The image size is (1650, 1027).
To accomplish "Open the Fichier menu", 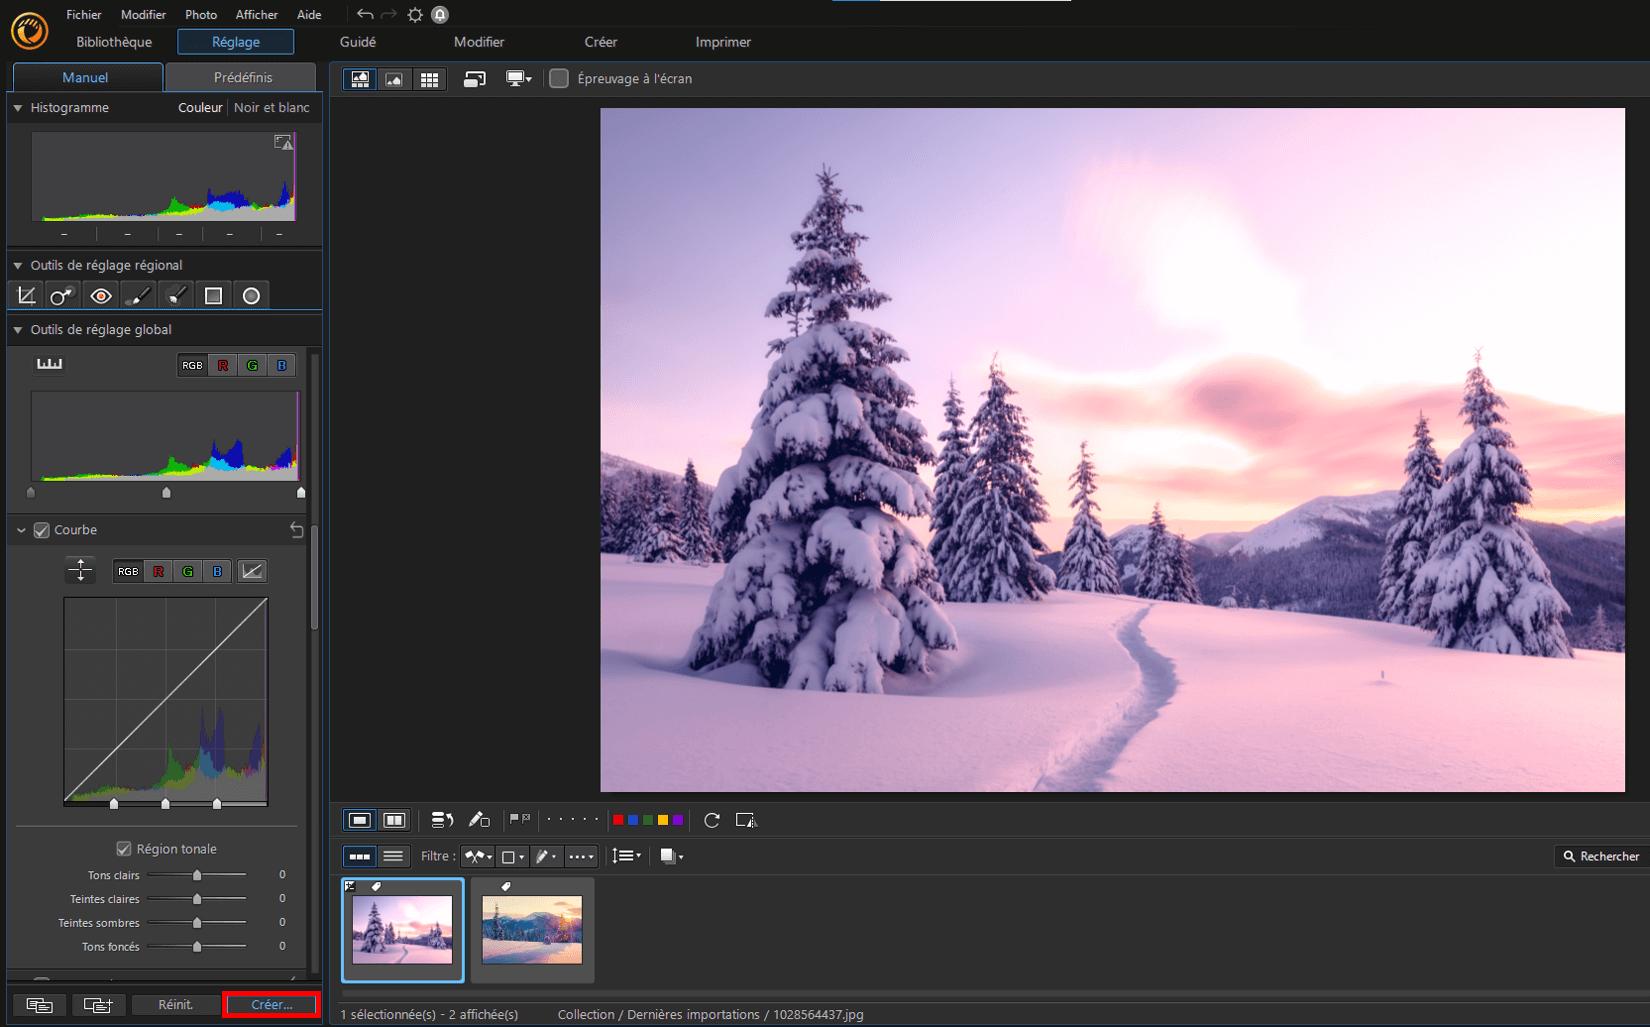I will tap(83, 14).
